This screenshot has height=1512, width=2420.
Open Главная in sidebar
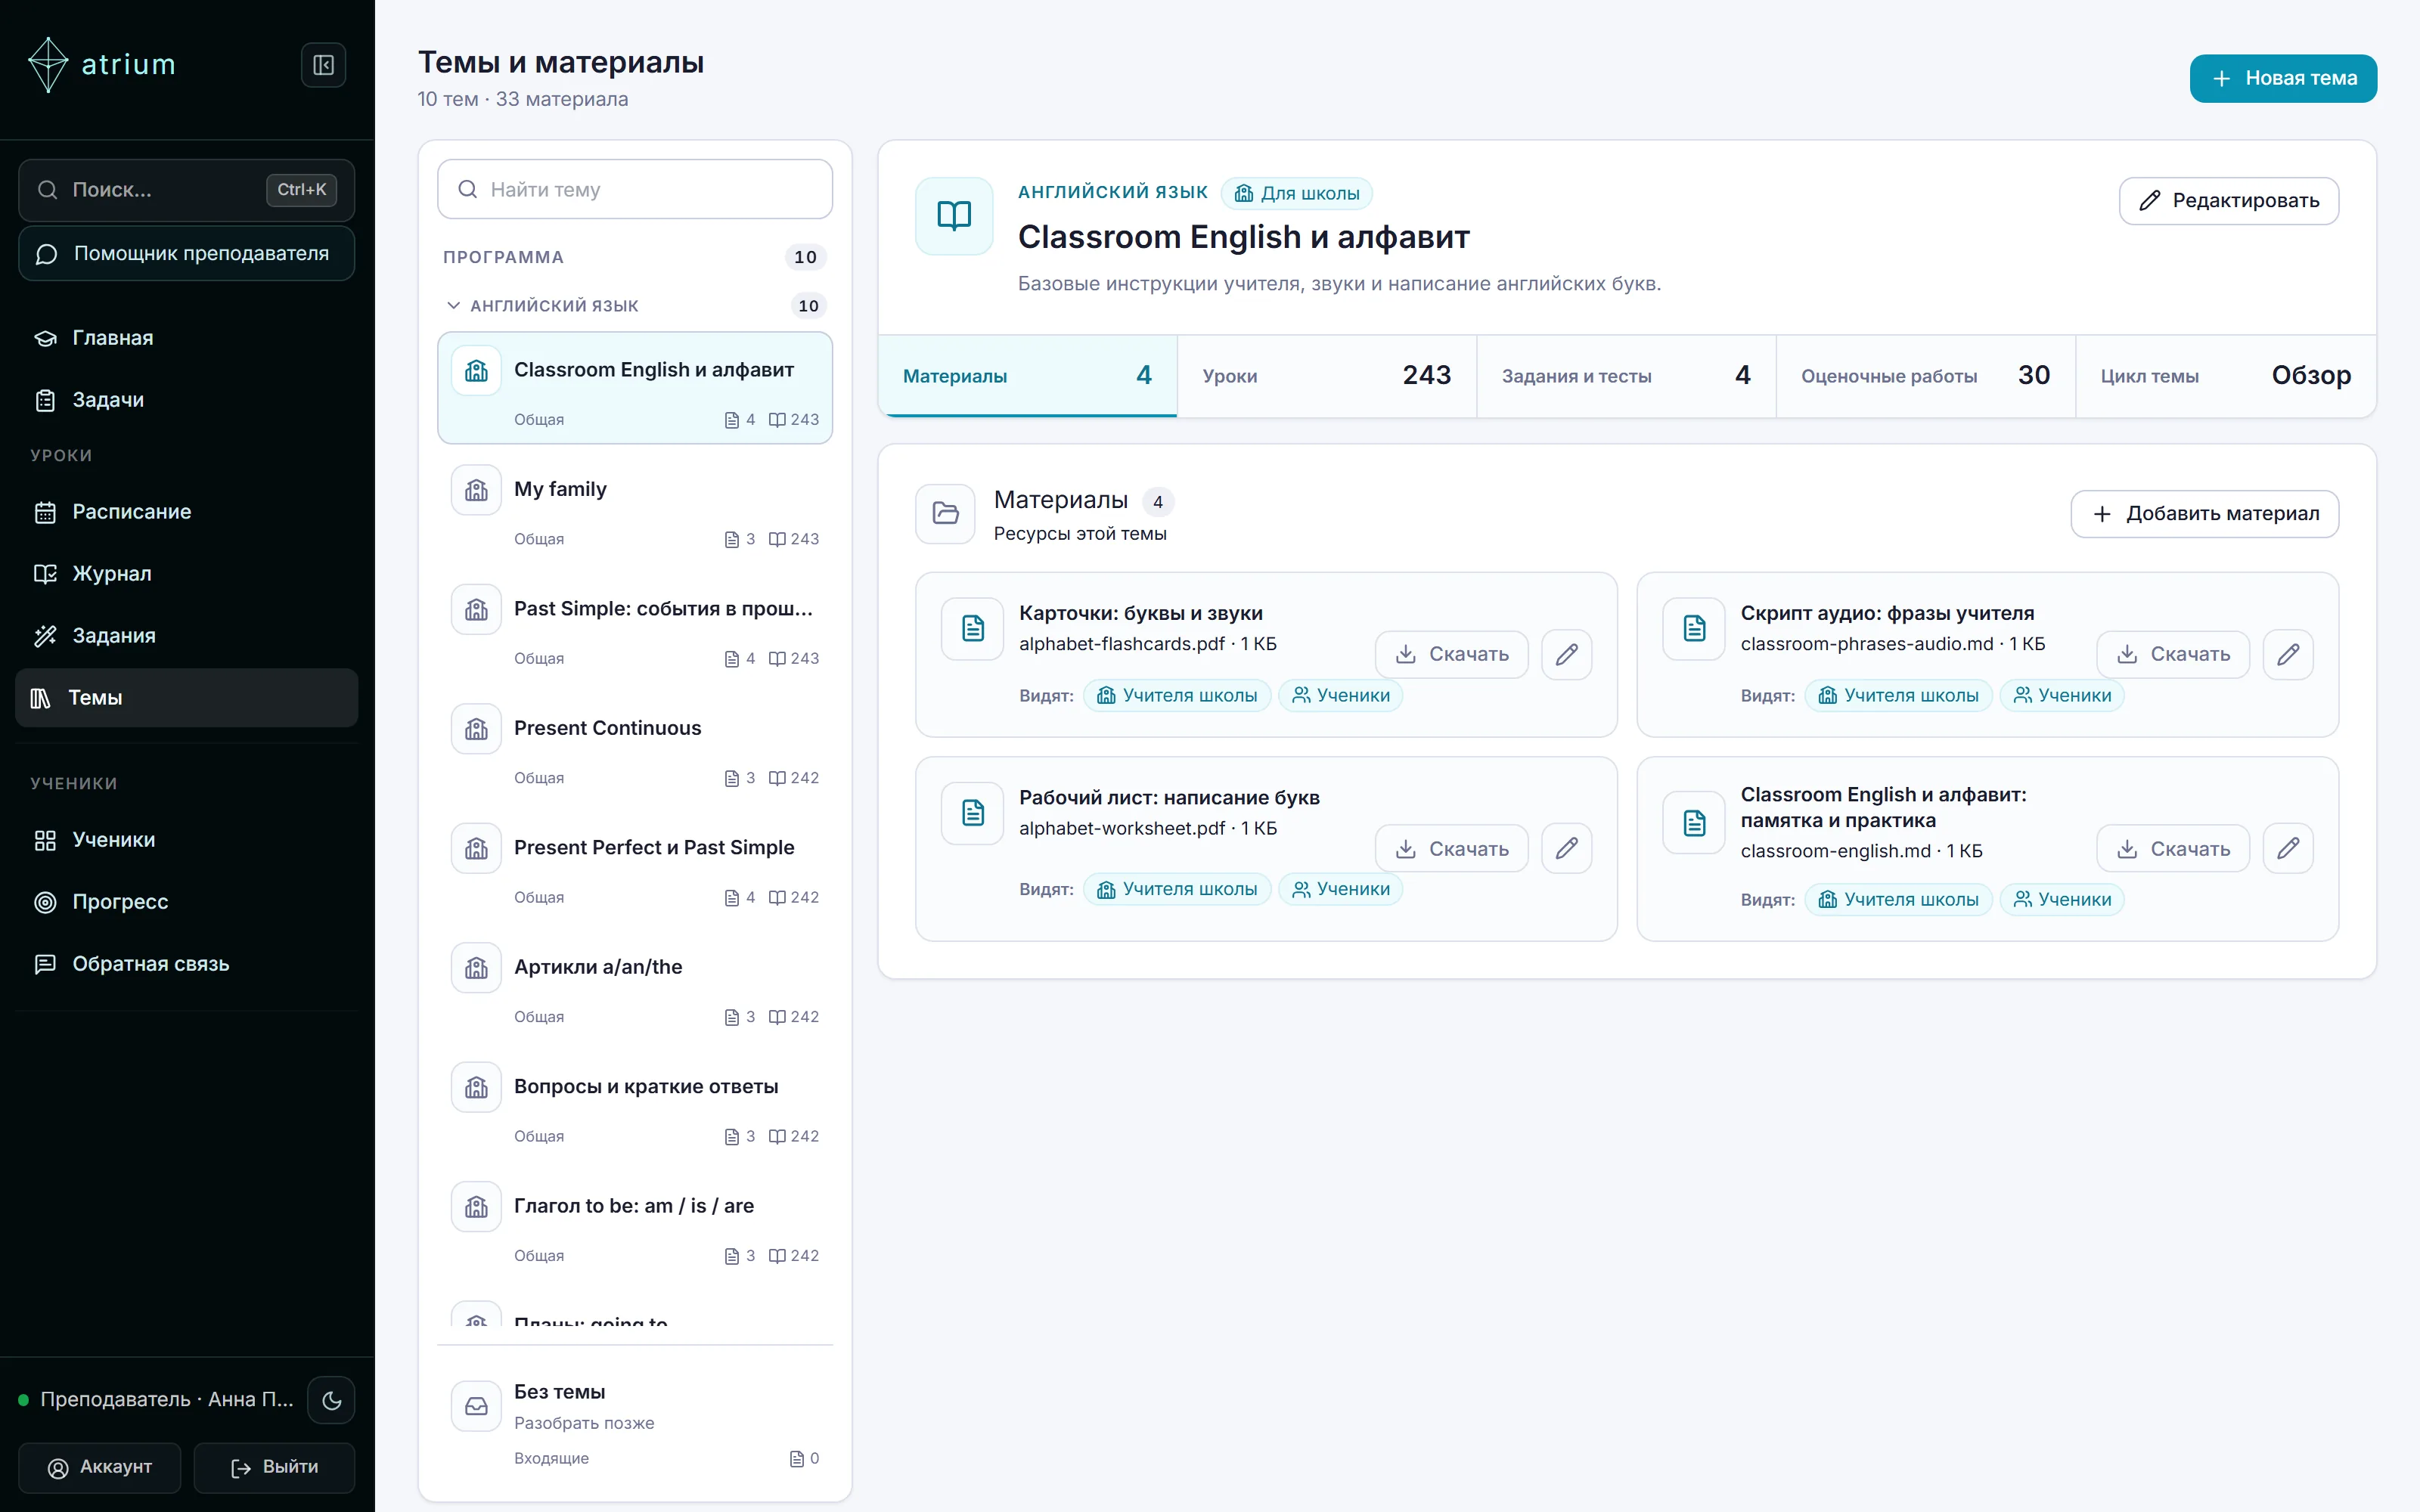[187, 338]
